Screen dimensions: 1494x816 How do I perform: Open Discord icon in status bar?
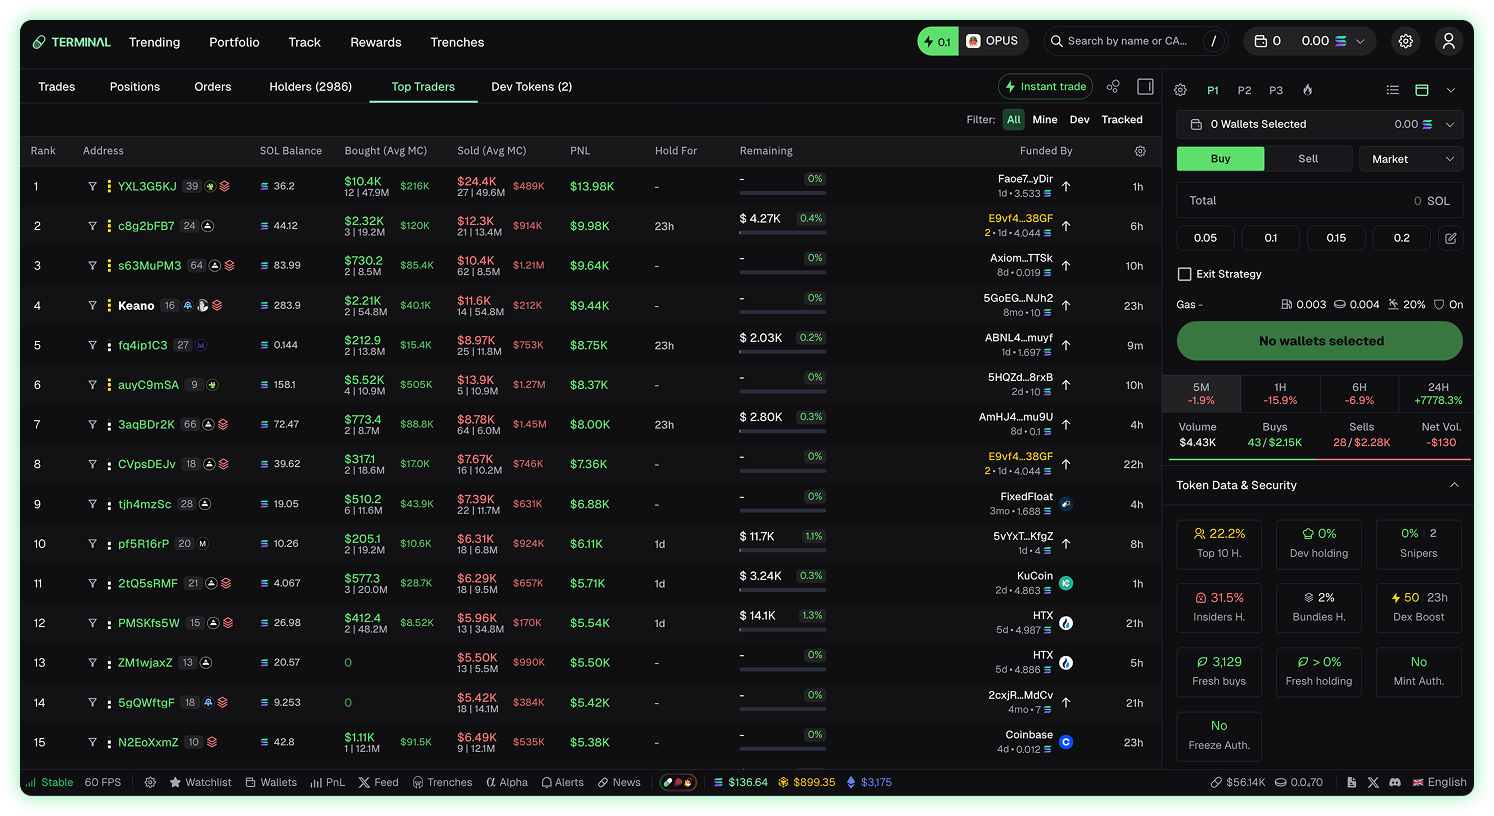(x=1394, y=782)
